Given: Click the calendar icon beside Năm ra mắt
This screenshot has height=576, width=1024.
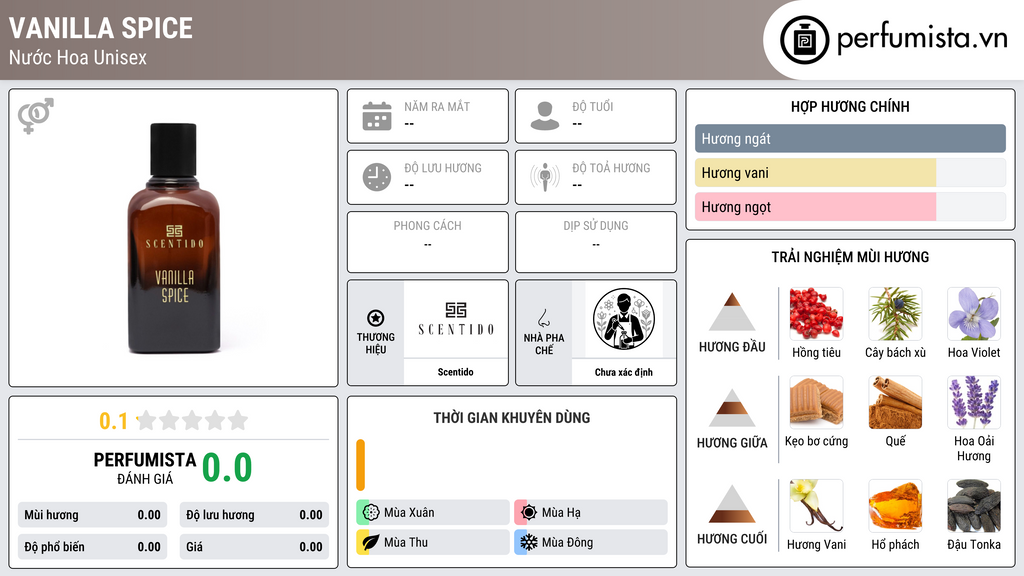Looking at the screenshot, I should click(x=377, y=116).
